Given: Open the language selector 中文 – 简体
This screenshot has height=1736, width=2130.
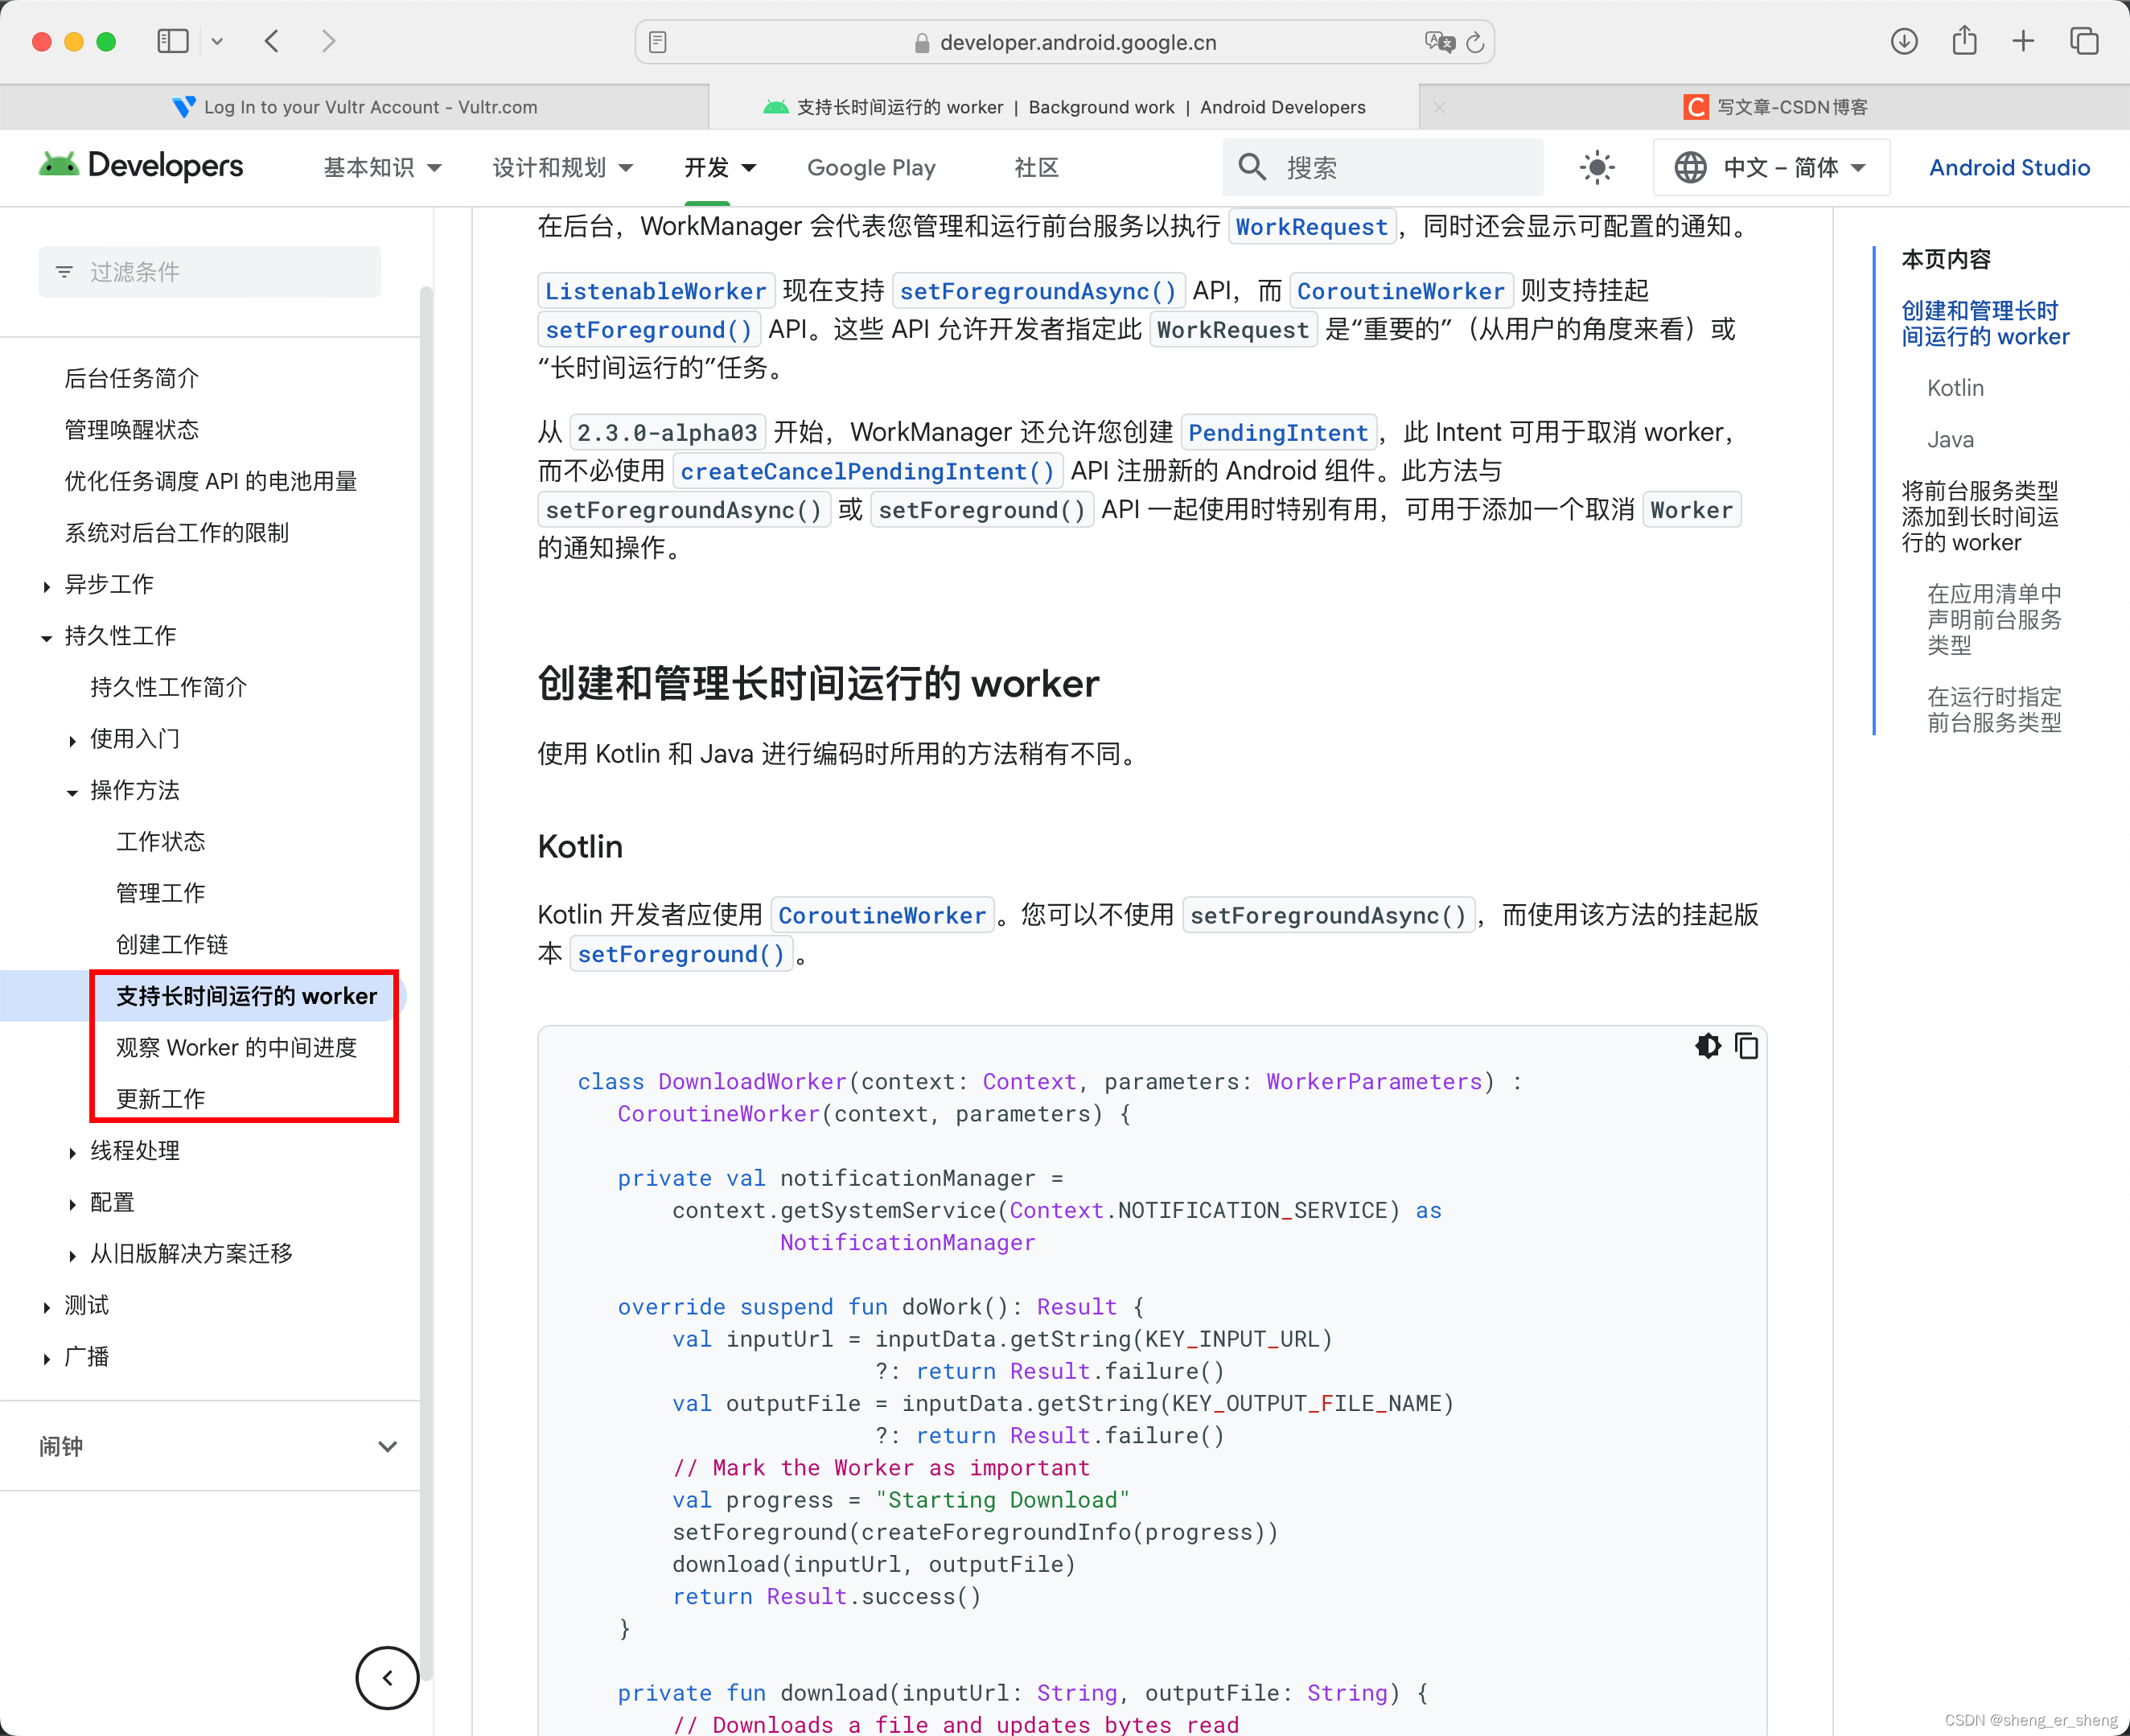Looking at the screenshot, I should point(1771,167).
